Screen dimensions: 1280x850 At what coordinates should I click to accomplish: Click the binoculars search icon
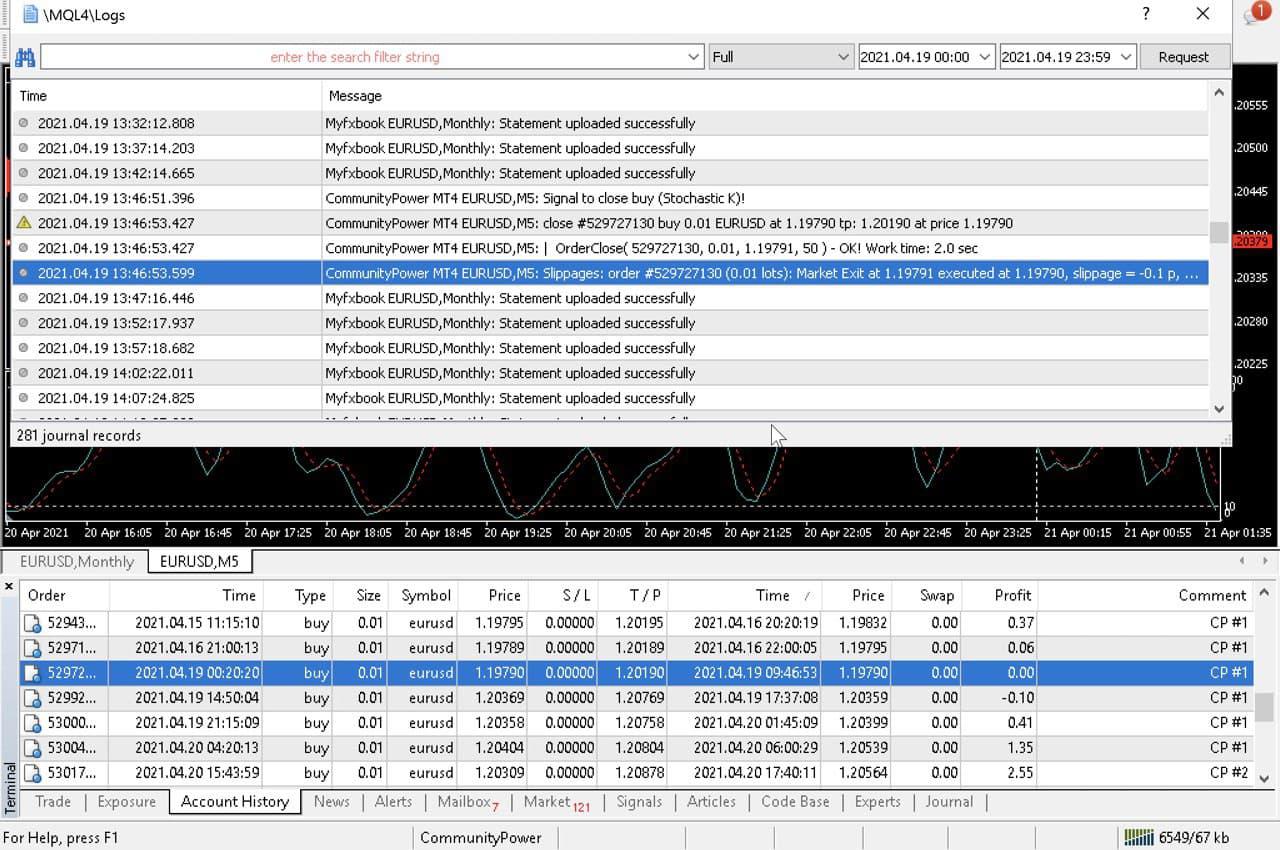(24, 57)
